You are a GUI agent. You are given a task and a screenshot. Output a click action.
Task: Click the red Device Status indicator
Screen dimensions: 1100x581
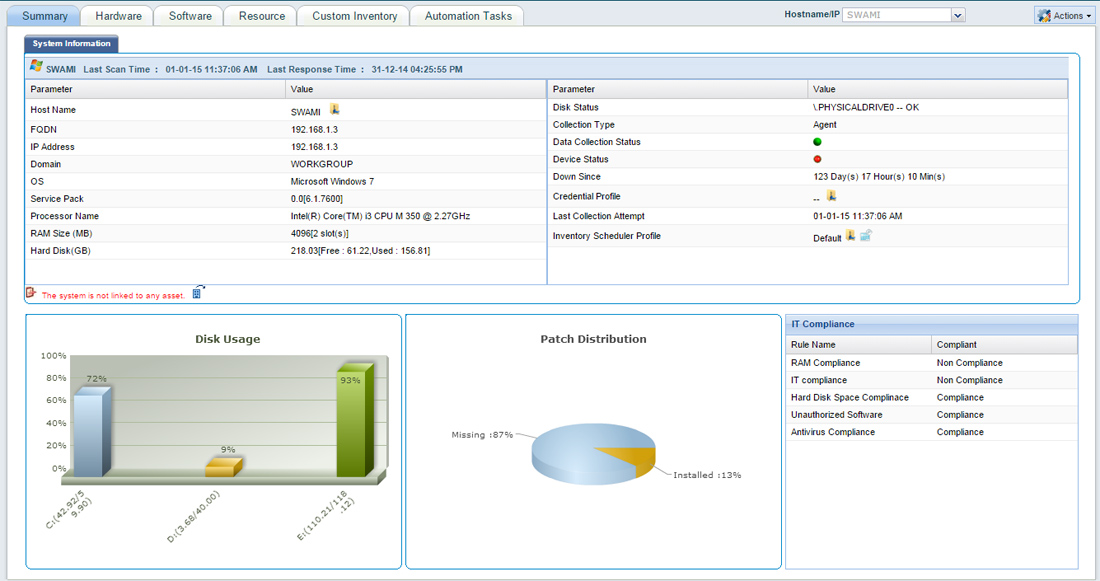pyautogui.click(x=817, y=159)
